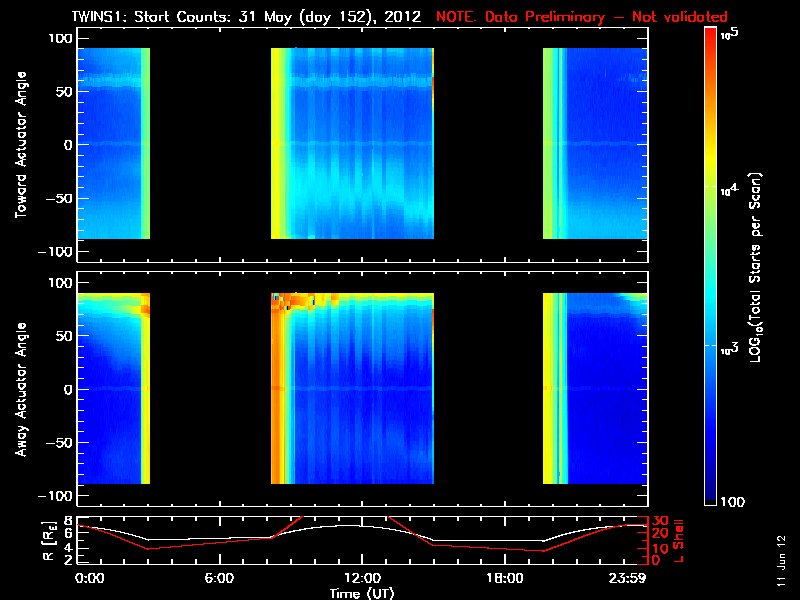
Task: Click the plot title 'TWINS1: Start Counts'
Action: tap(246, 17)
